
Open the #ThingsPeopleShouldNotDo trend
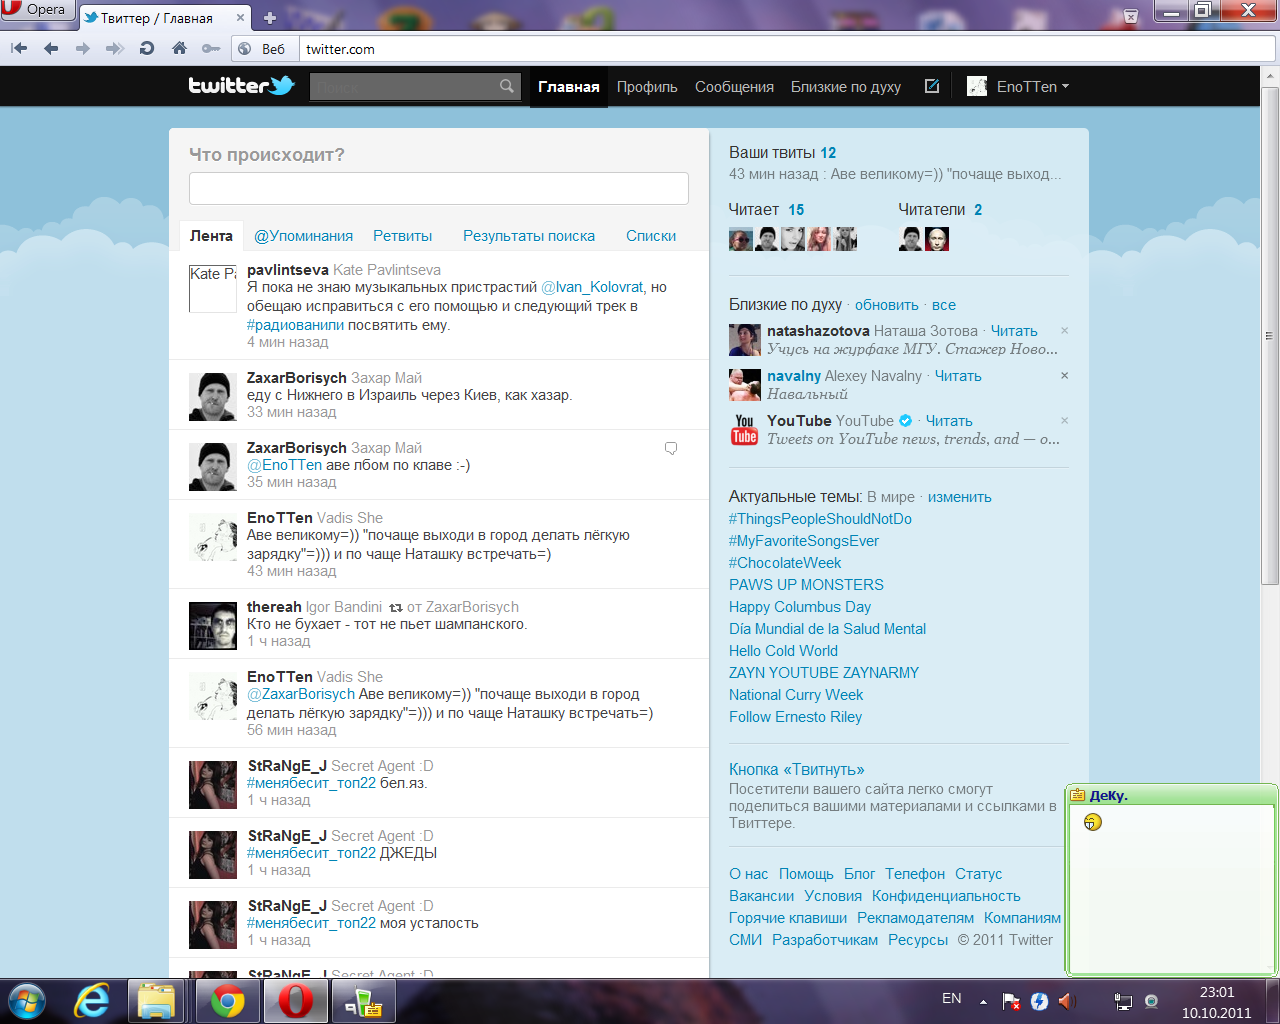click(820, 519)
